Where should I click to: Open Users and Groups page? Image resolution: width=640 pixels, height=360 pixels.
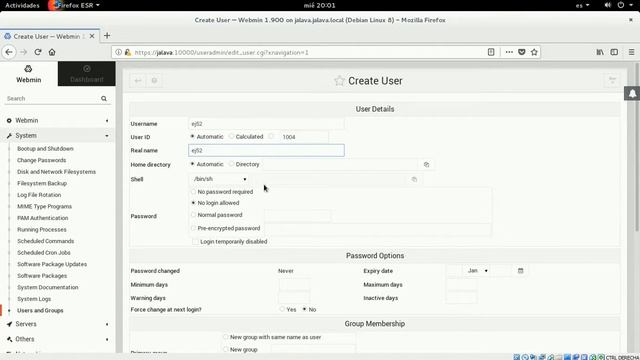pos(40,311)
